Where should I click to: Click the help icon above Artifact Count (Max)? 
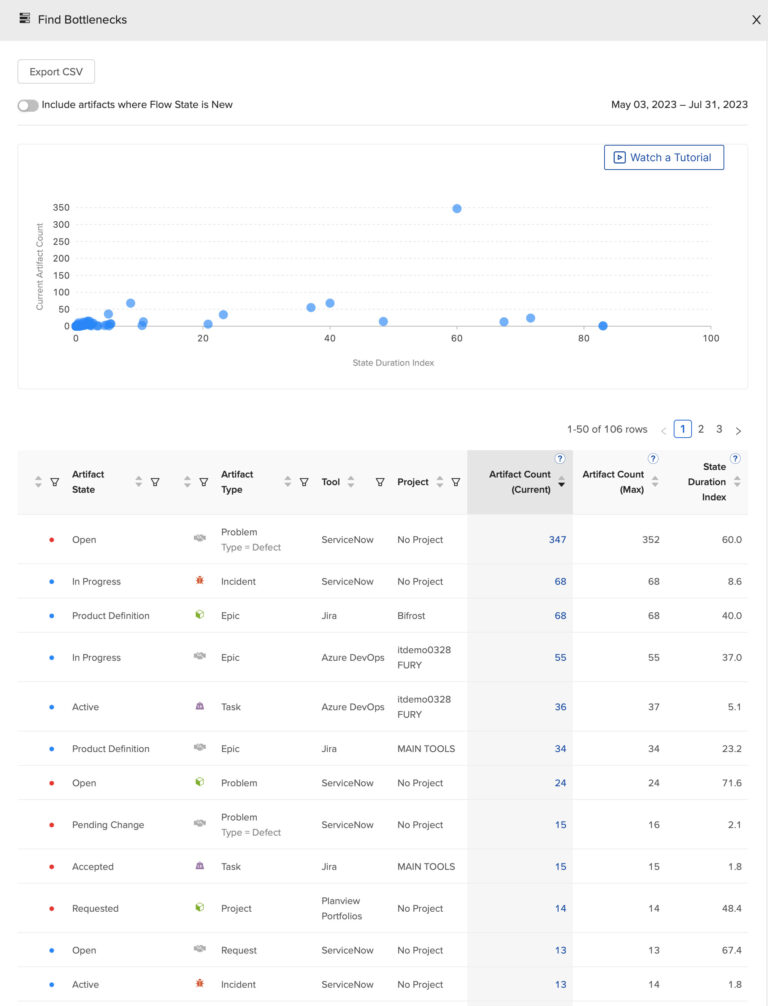653,458
